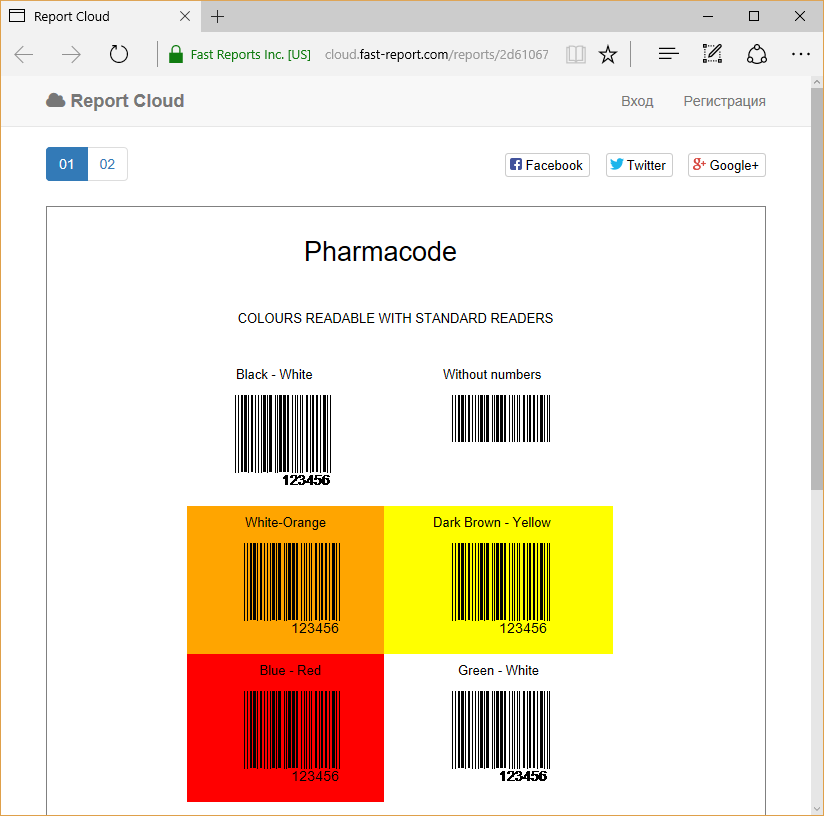The height and width of the screenshot is (816, 824).
Task: Click the Without numbers barcode
Action: pyautogui.click(x=501, y=418)
